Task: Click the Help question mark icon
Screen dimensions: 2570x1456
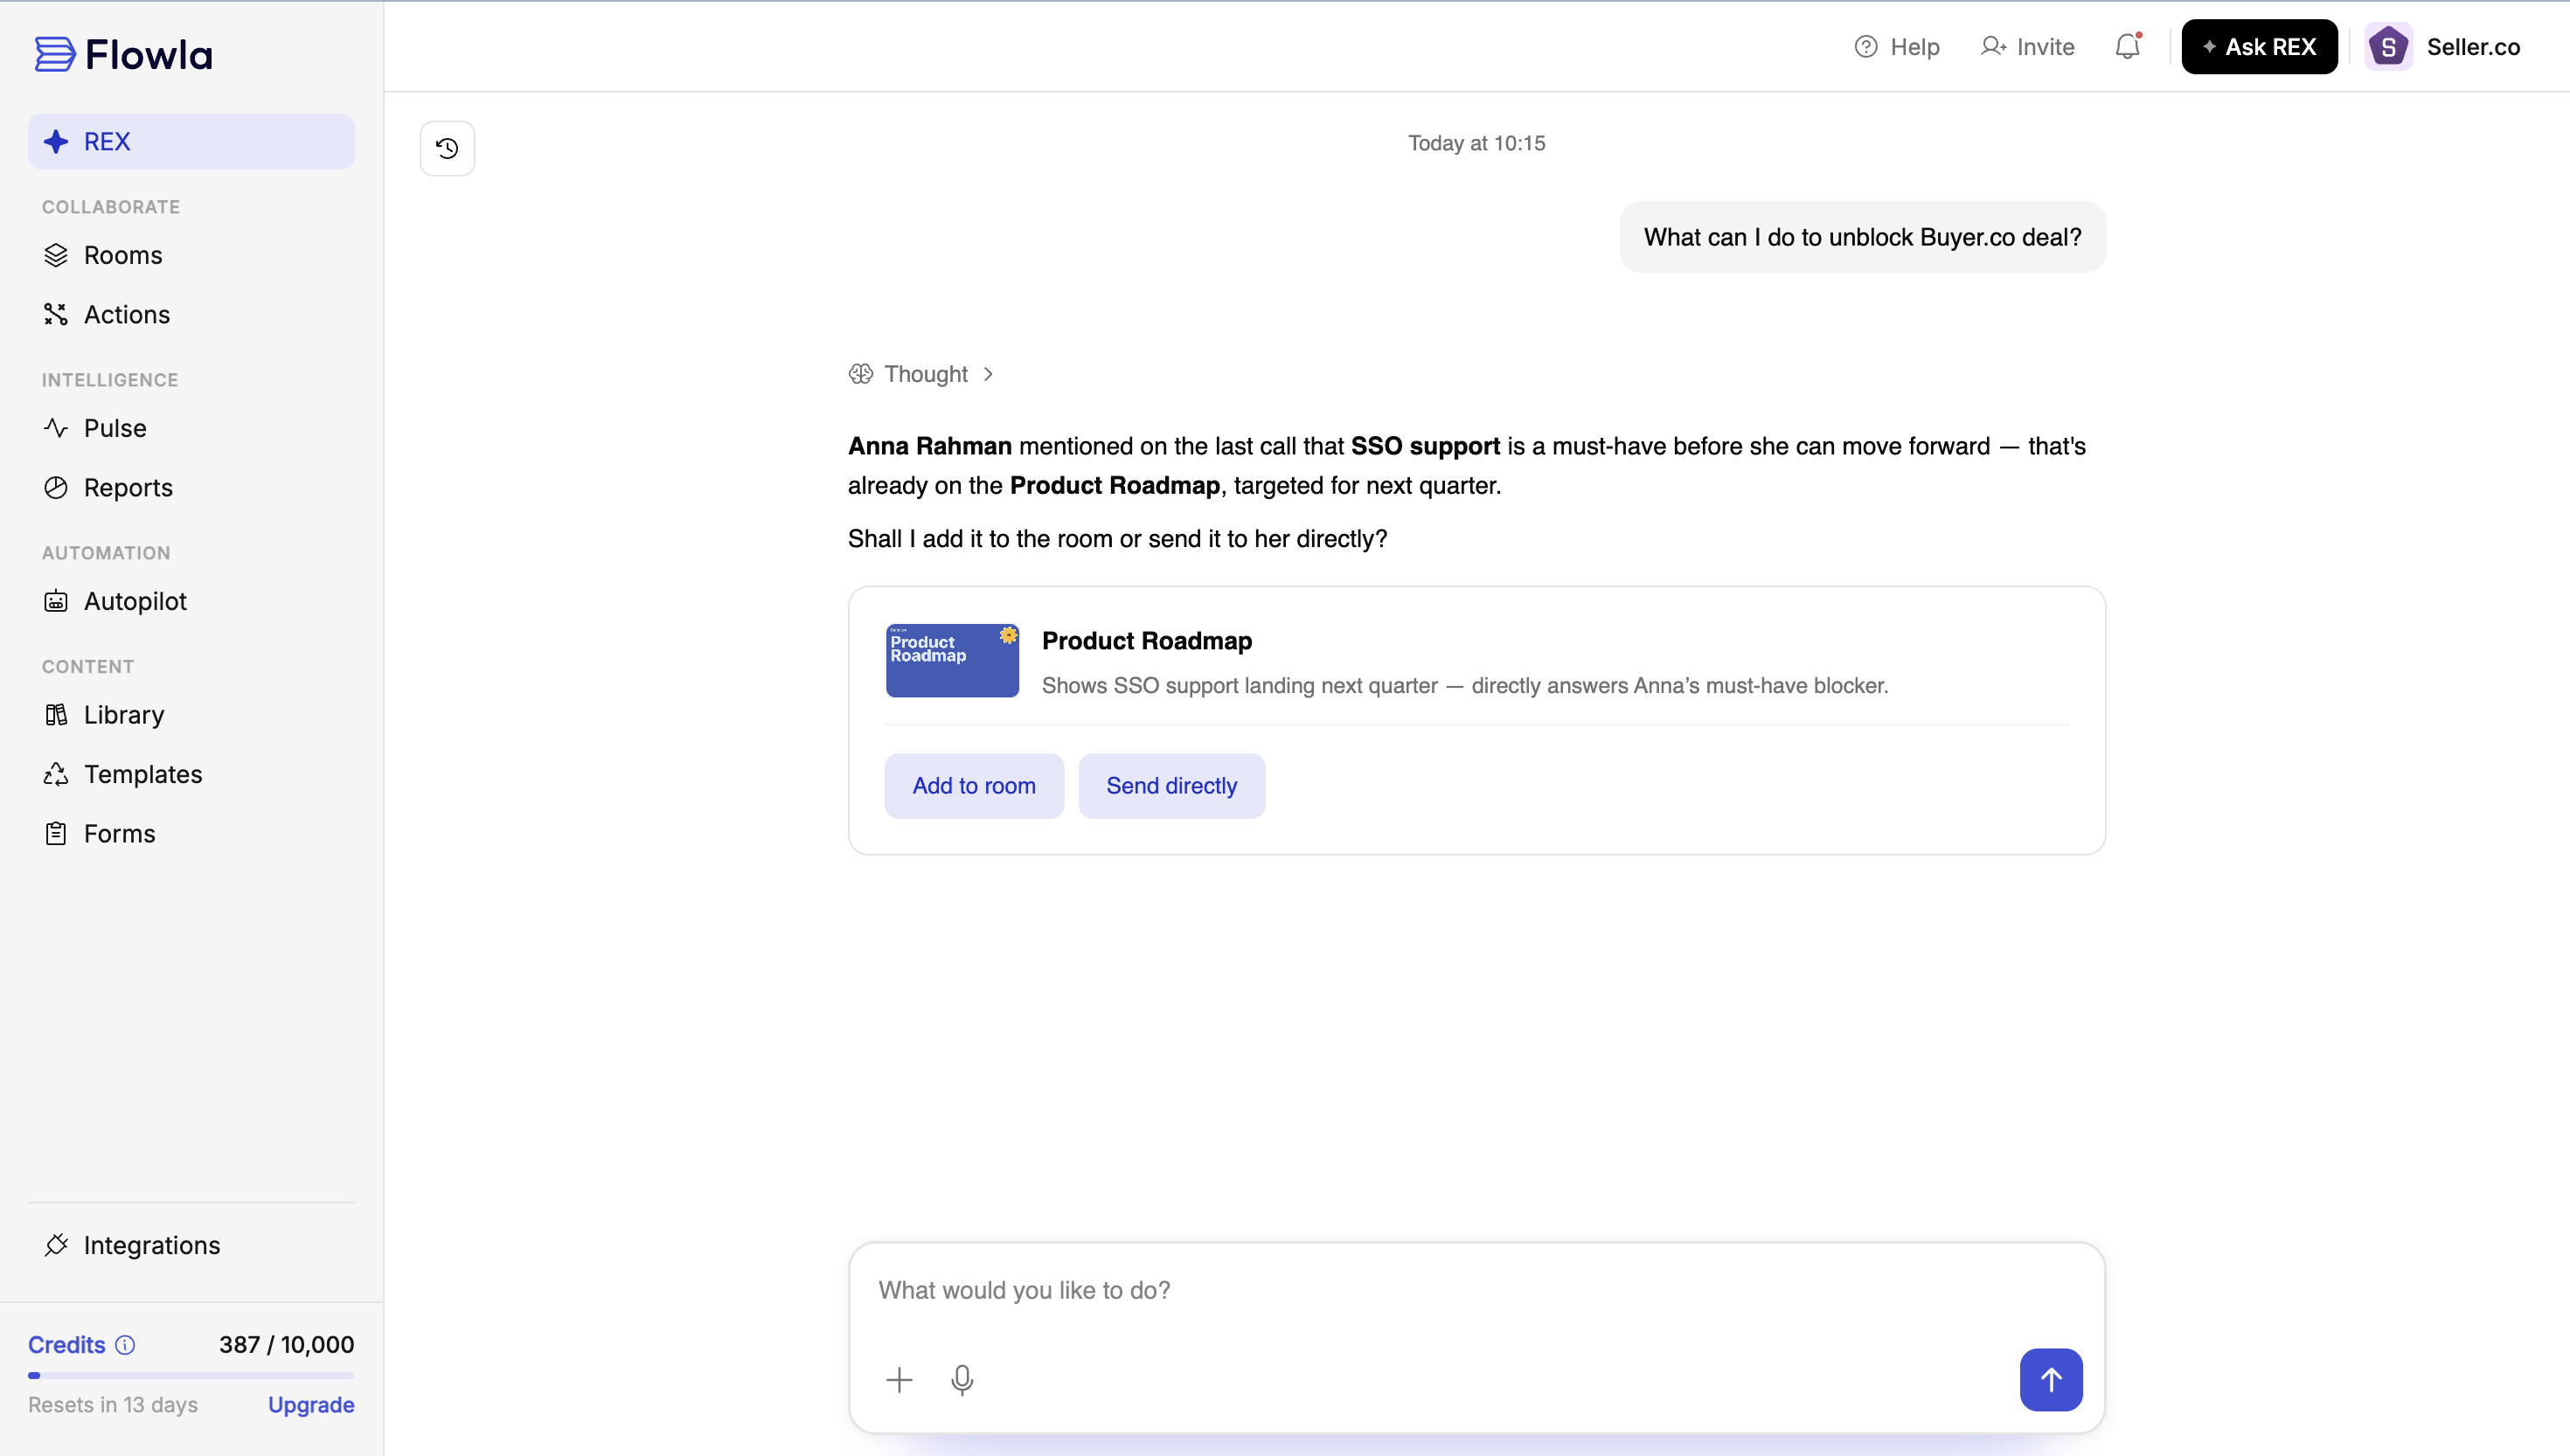Action: pos(1866,47)
